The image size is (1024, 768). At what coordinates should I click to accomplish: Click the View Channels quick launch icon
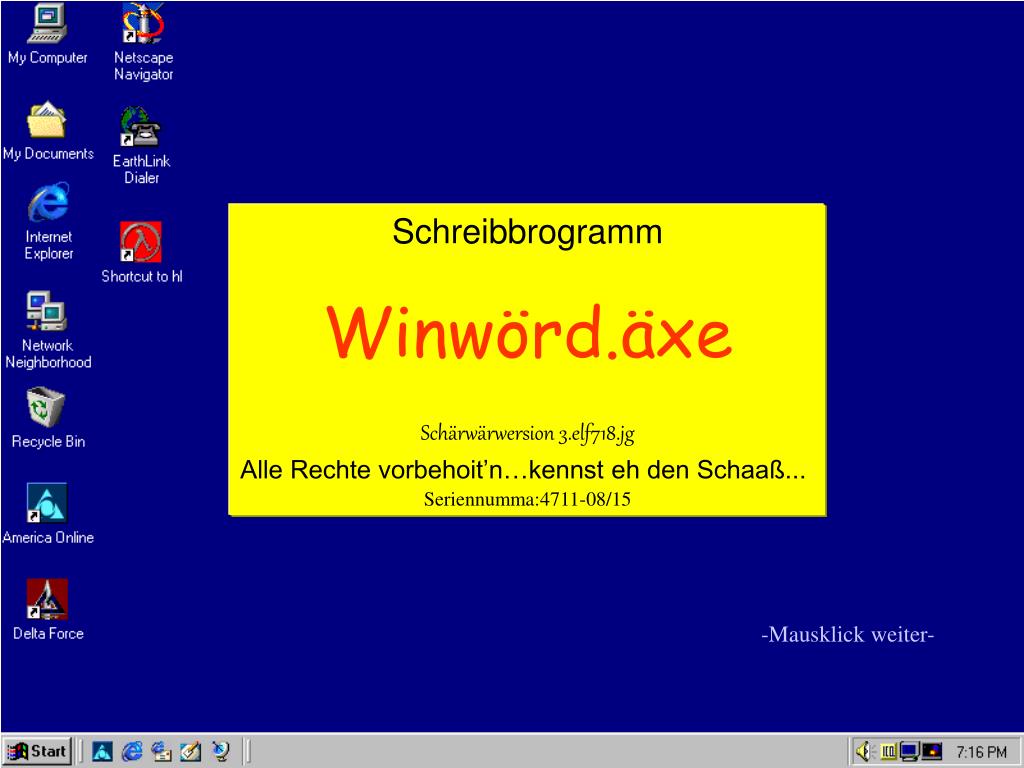click(221, 752)
